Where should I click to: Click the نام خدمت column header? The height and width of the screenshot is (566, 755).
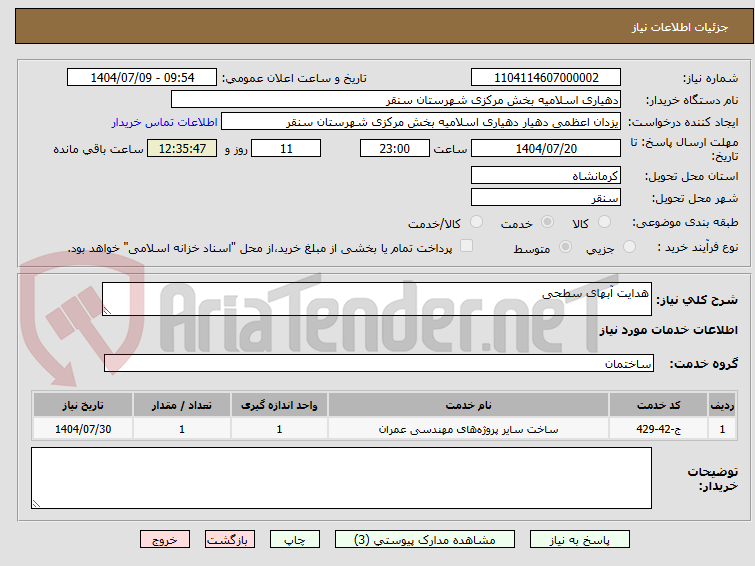coord(469,405)
